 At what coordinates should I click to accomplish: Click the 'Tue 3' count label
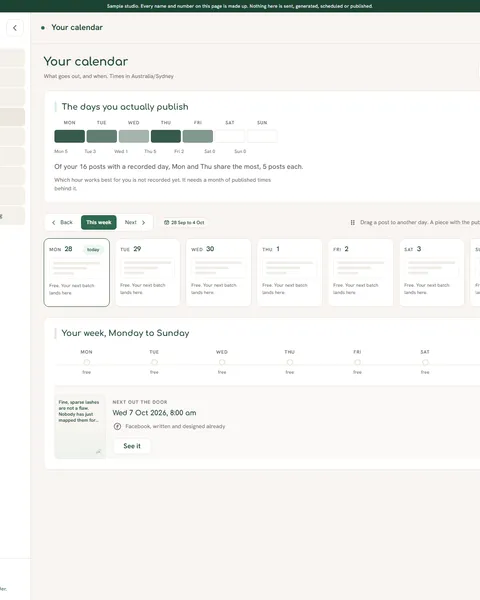[x=90, y=152]
